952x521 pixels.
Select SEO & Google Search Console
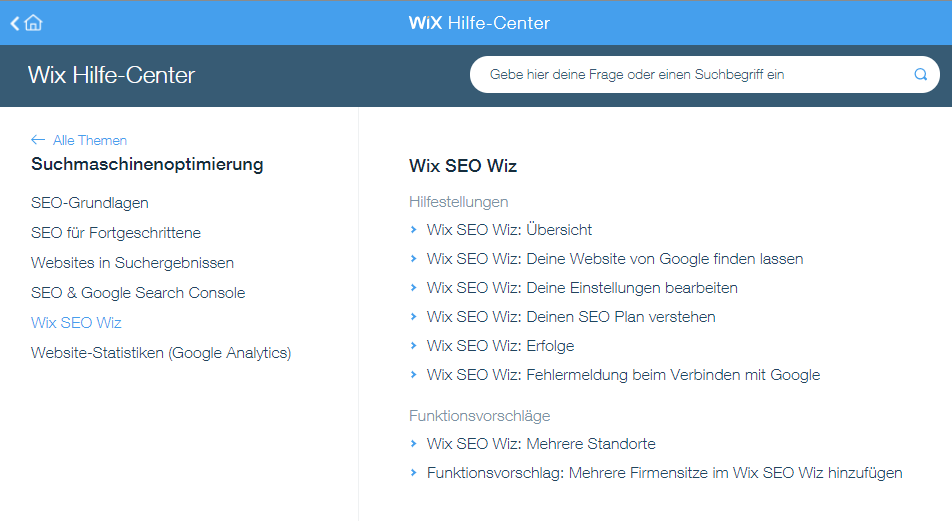click(x=138, y=293)
